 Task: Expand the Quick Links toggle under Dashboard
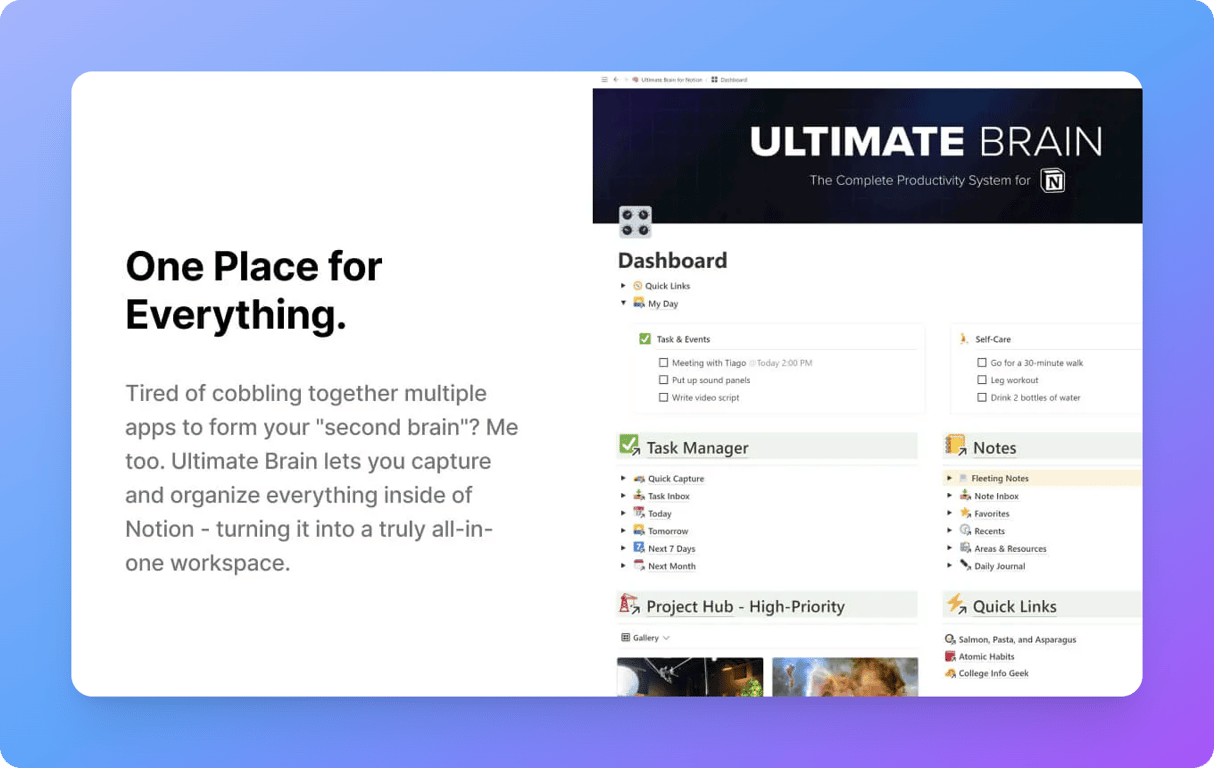click(623, 286)
